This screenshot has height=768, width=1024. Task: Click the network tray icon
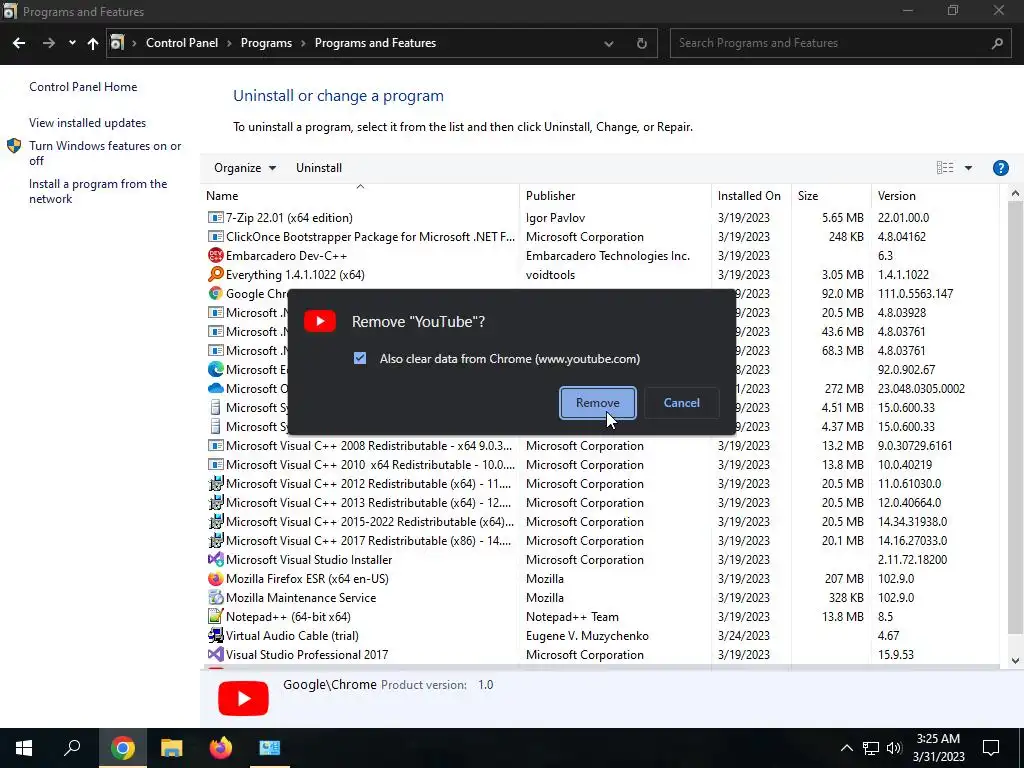click(x=871, y=748)
